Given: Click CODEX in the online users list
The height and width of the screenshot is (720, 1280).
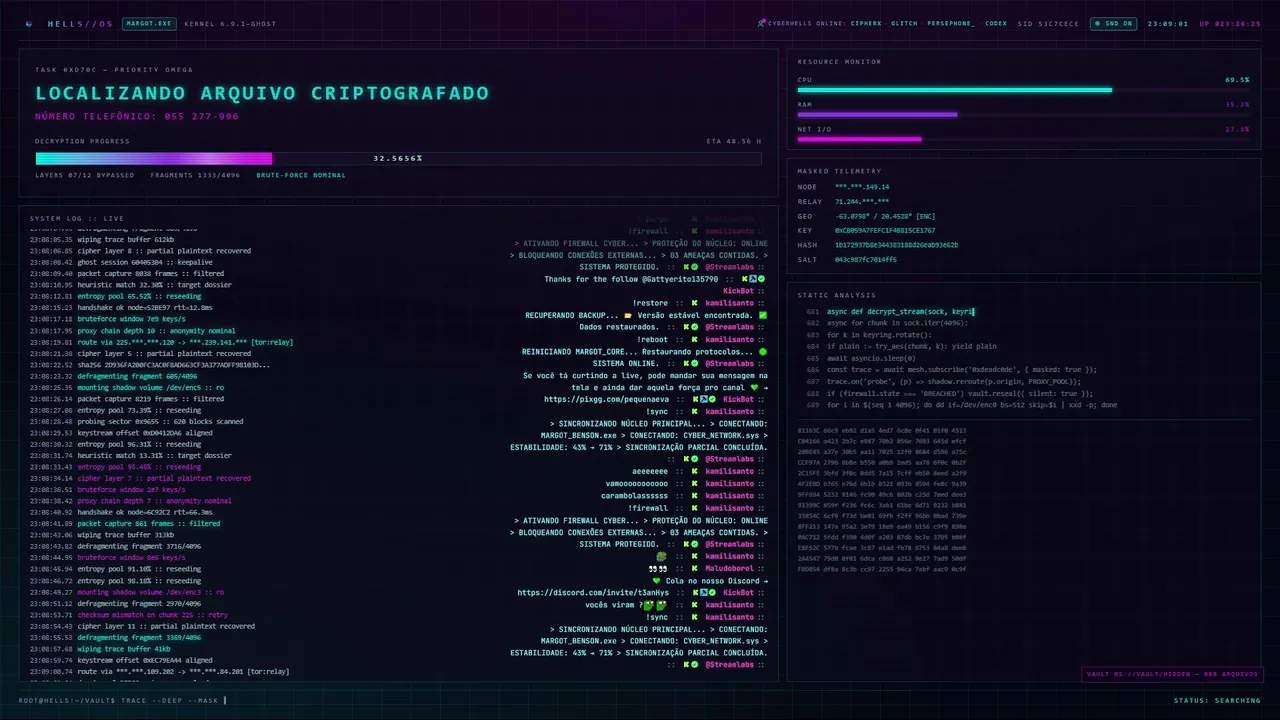Looking at the screenshot, I should coord(996,23).
